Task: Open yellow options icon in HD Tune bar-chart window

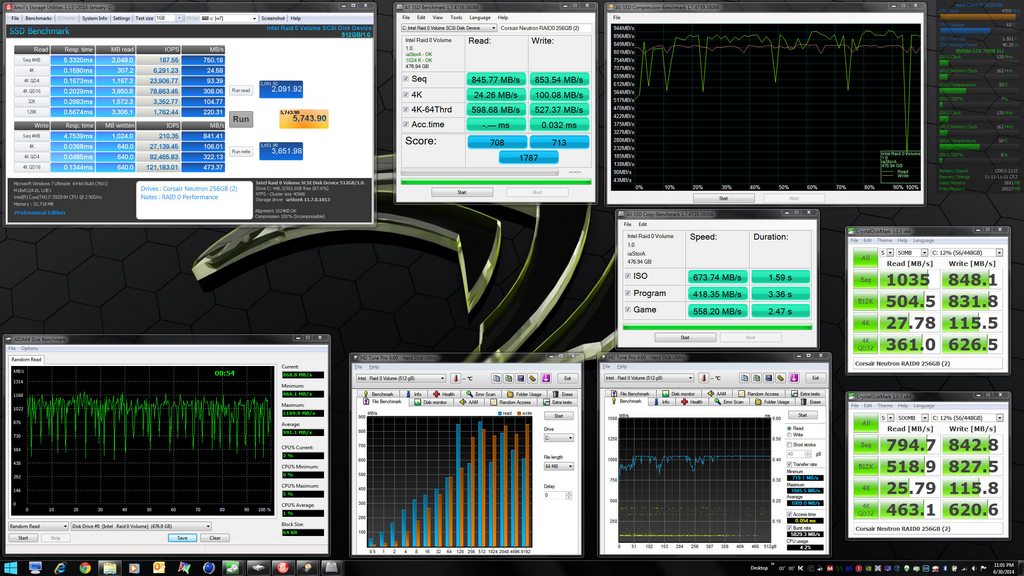Action: click(x=533, y=378)
